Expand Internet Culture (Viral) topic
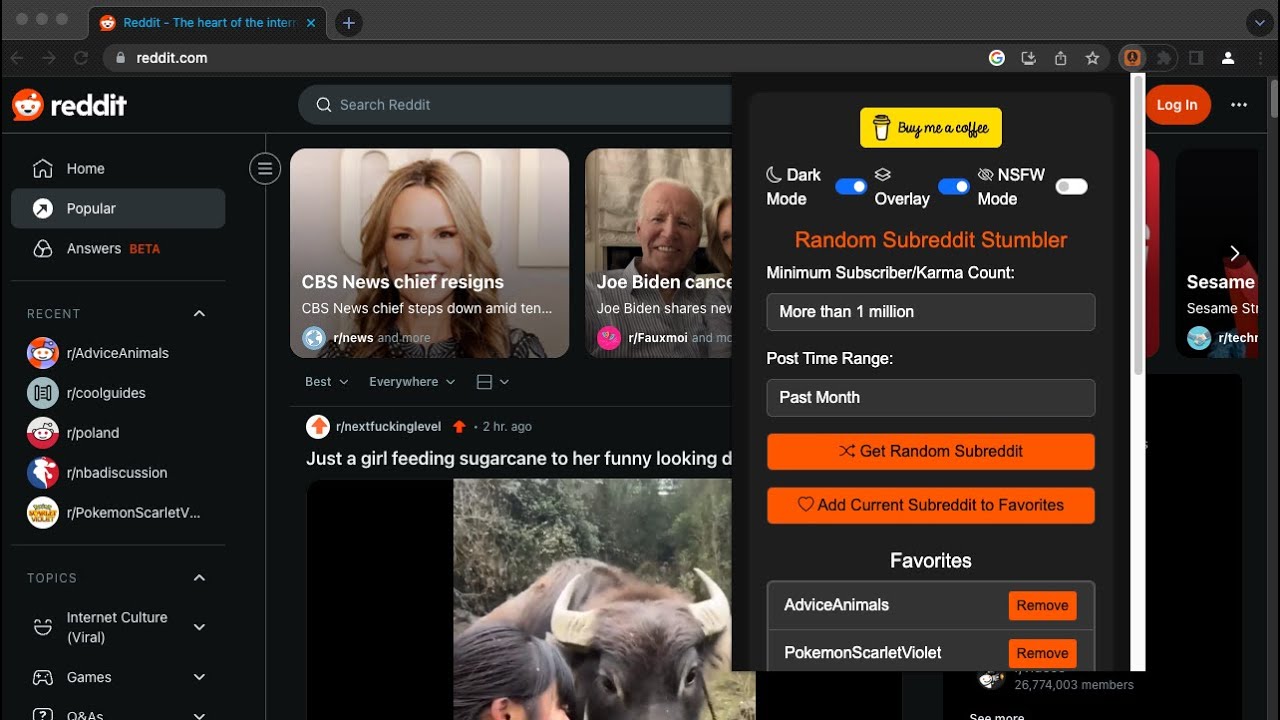 click(199, 627)
